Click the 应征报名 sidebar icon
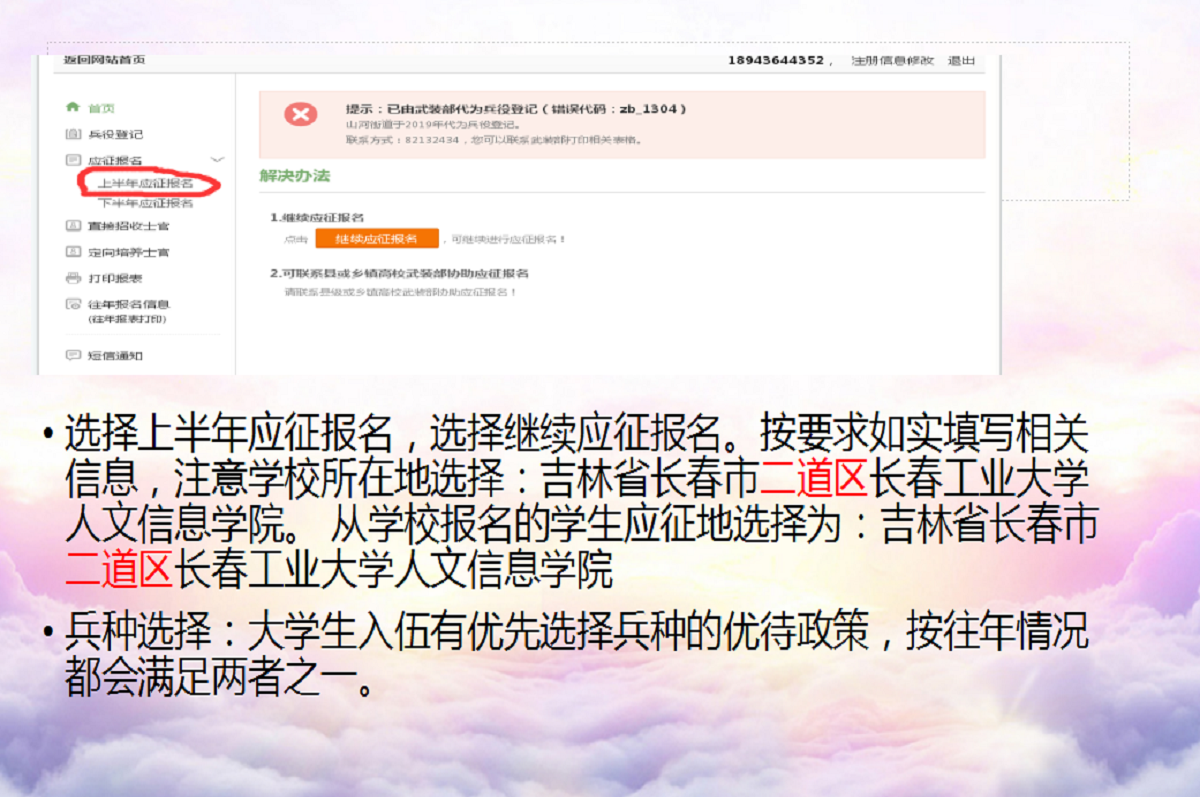The height and width of the screenshot is (797, 1200). pos(72,160)
